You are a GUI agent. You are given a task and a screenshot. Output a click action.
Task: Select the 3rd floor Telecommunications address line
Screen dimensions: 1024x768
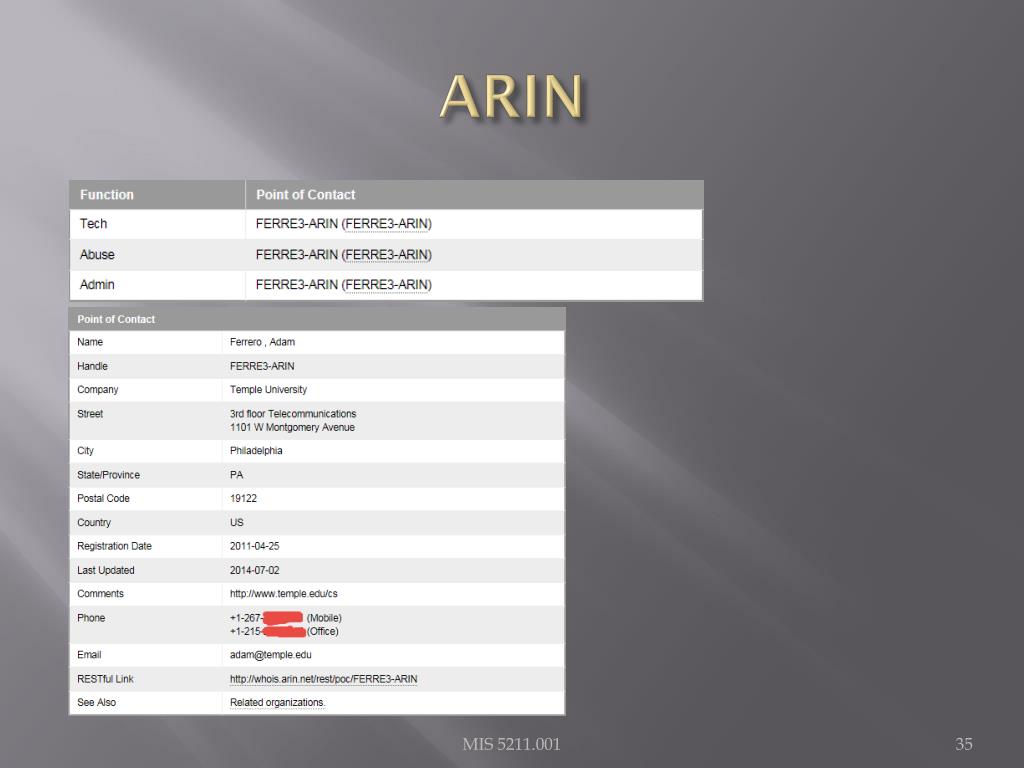point(293,414)
